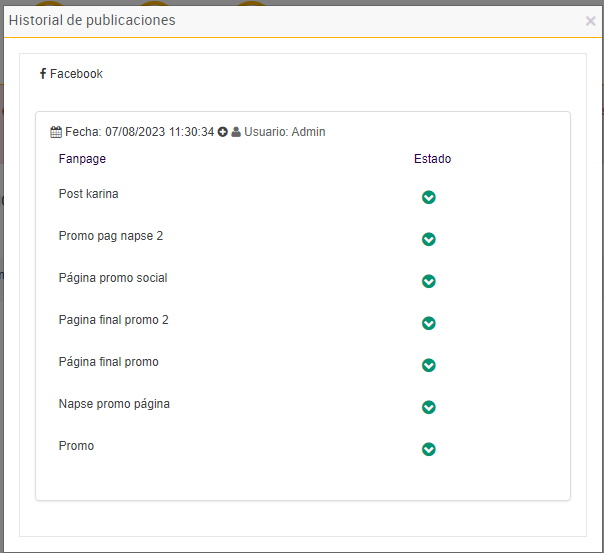Click status icon for Pagina final promo 2
The image size is (604, 553).
[x=429, y=323]
